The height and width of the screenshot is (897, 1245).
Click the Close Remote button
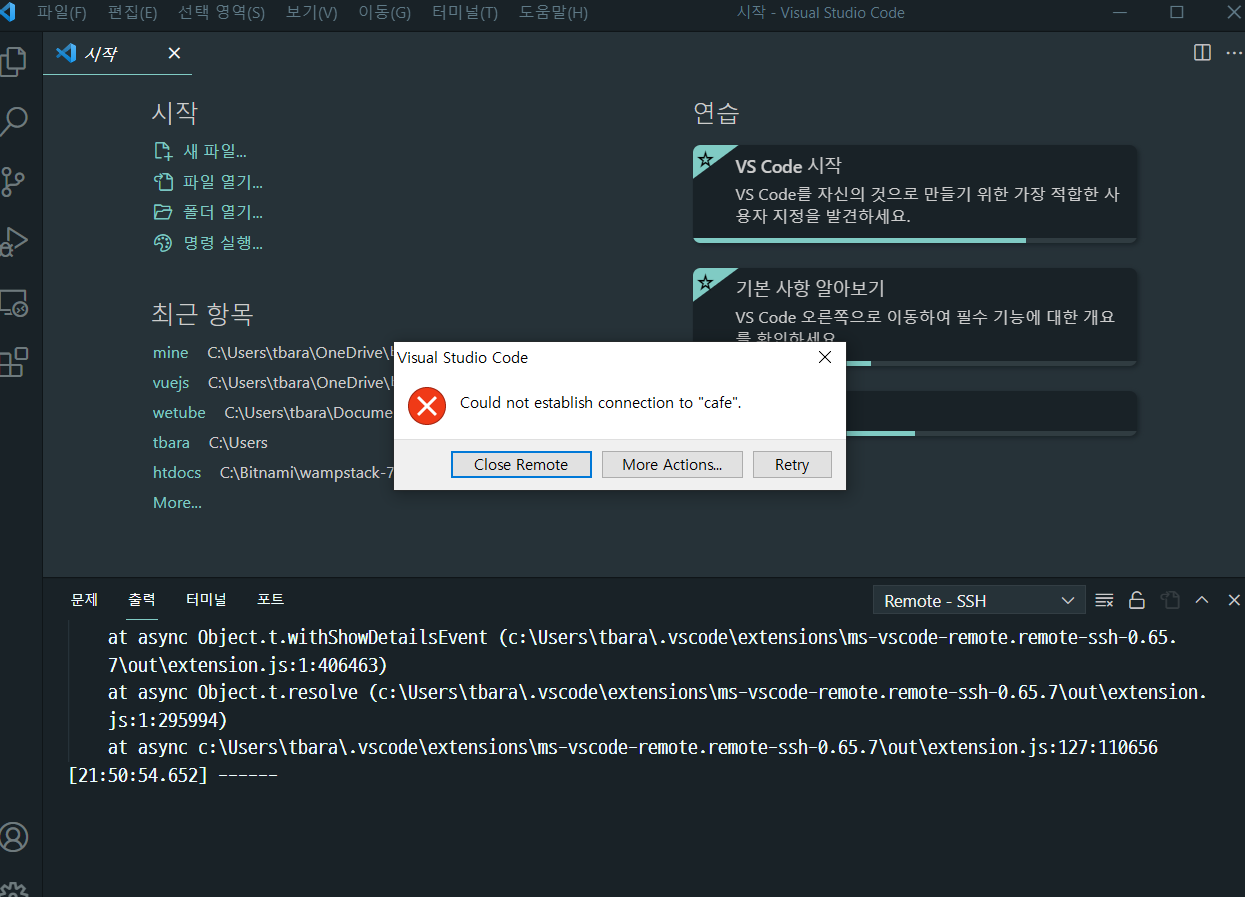(521, 464)
